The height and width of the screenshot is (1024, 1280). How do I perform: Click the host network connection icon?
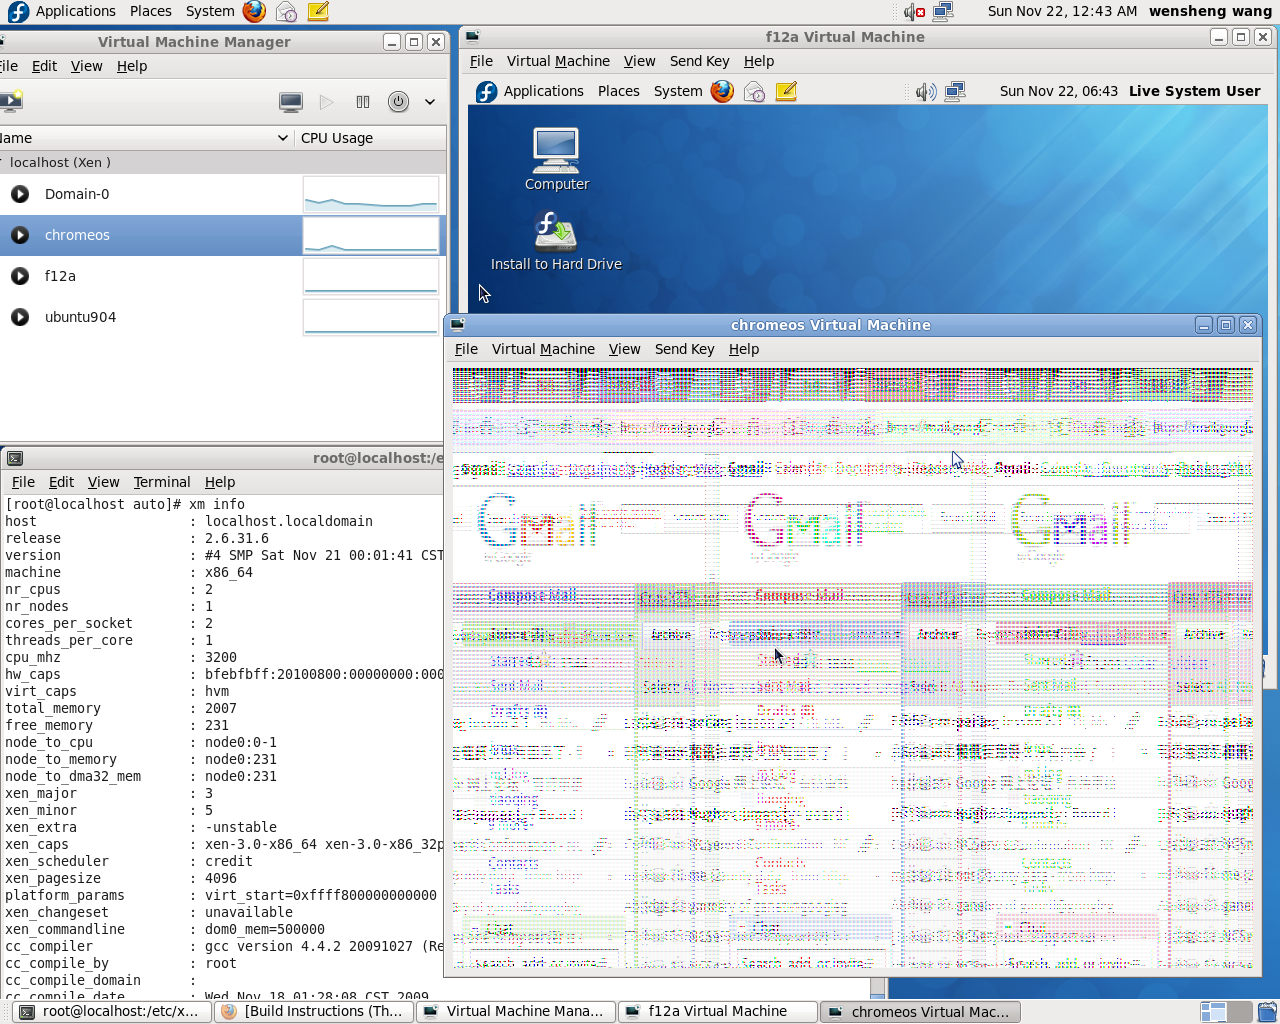tap(942, 12)
